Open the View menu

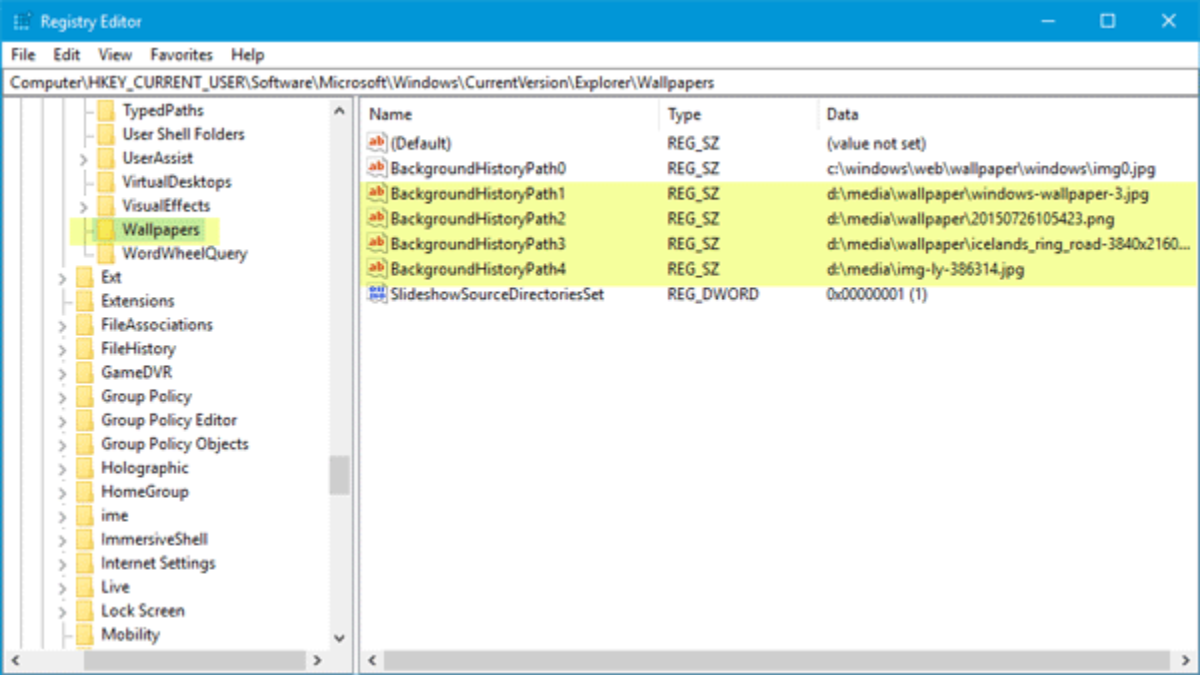pyautogui.click(x=115, y=55)
